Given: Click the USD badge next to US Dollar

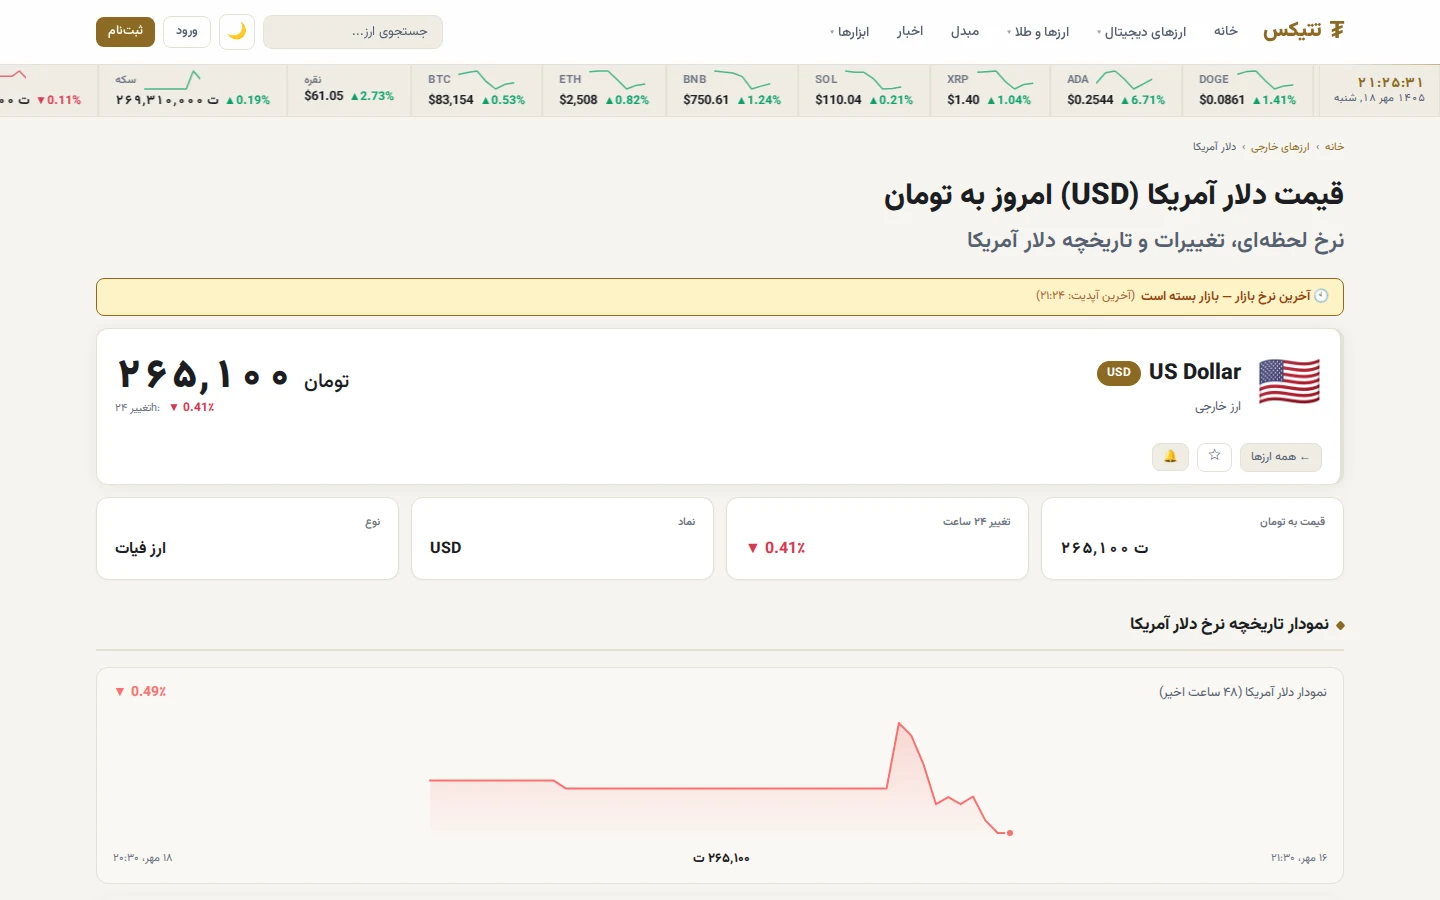Looking at the screenshot, I should coord(1118,372).
